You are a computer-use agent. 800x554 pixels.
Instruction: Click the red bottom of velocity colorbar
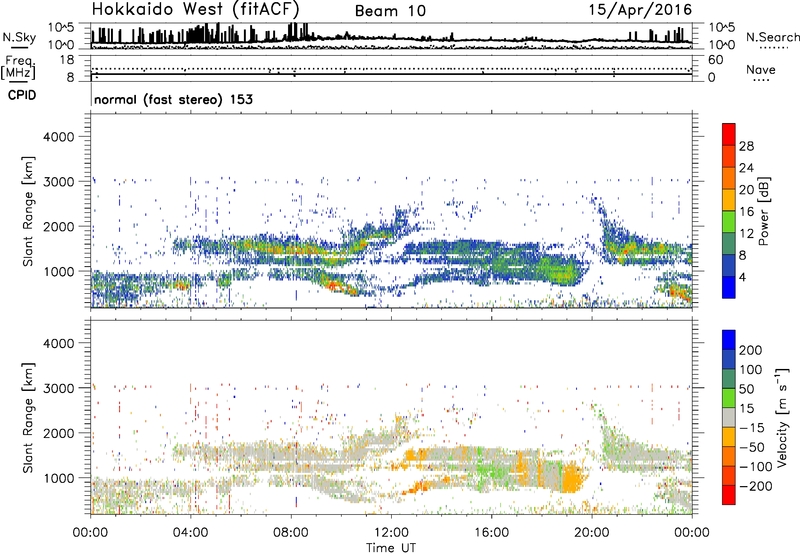[x=729, y=495]
